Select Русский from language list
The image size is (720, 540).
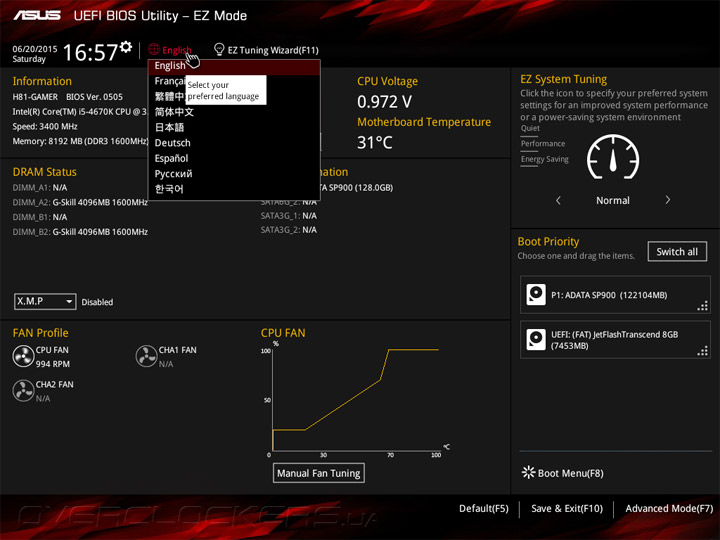click(x=234, y=174)
